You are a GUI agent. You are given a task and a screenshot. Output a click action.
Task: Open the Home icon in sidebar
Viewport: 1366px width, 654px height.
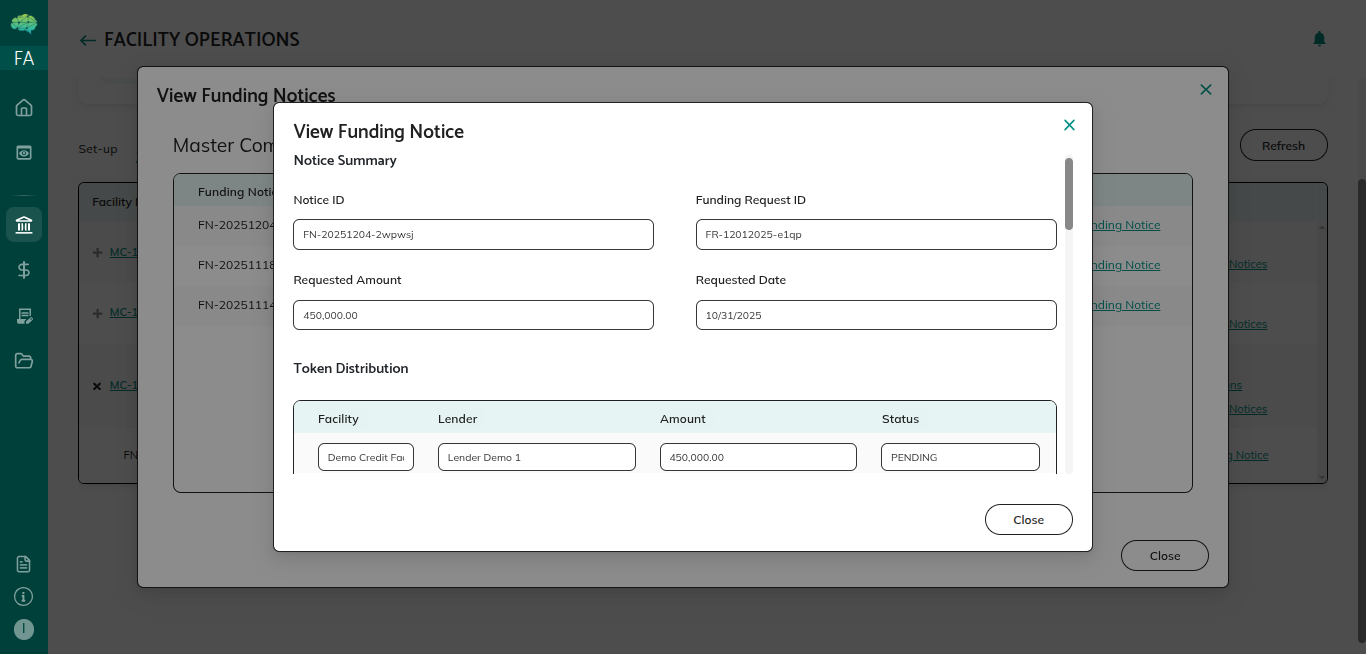pos(24,108)
